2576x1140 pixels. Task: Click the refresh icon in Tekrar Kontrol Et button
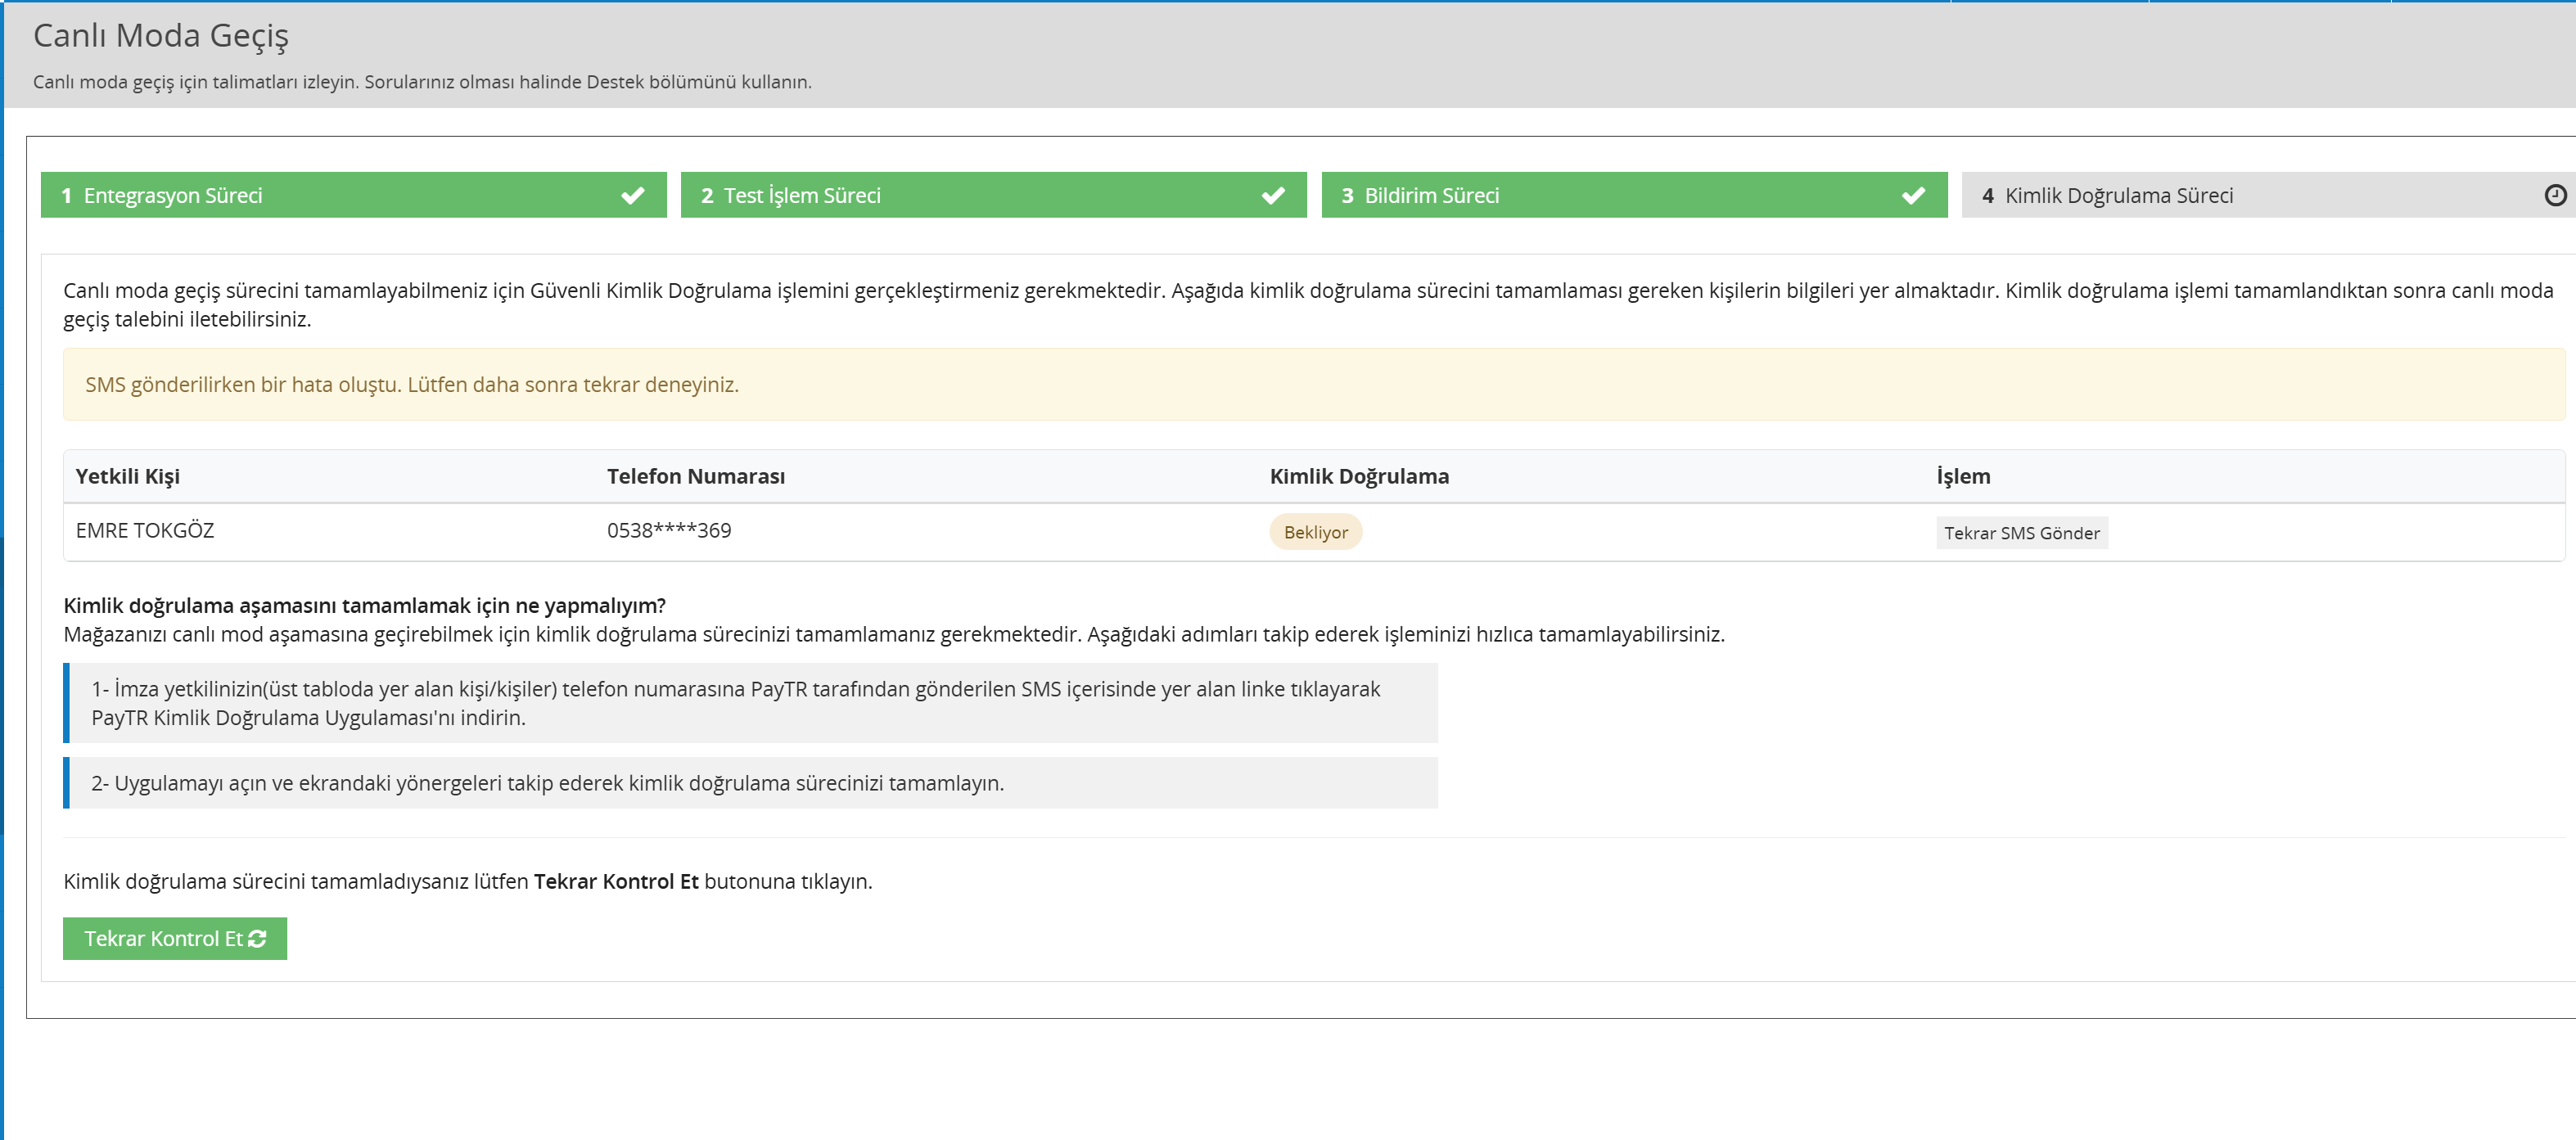tap(257, 938)
